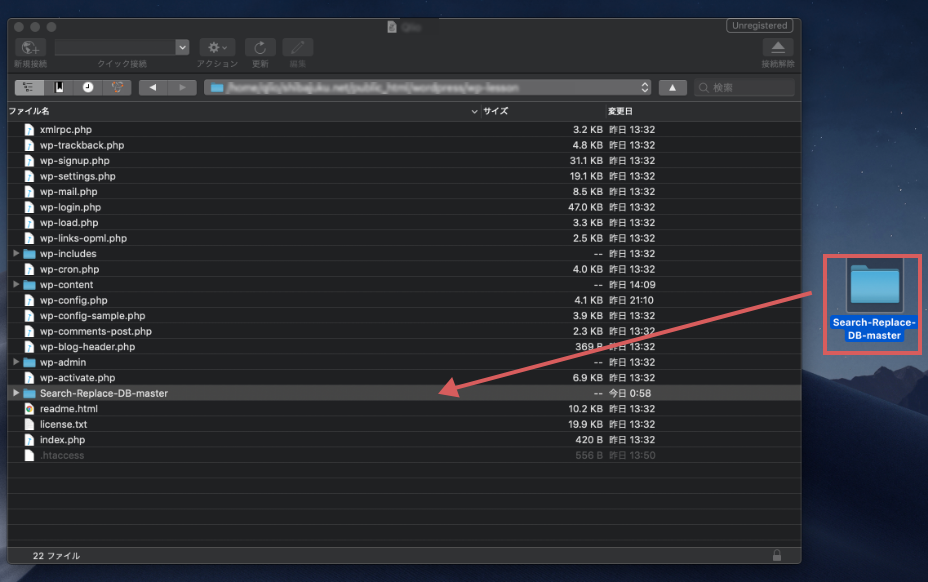Sort by the size column header
928x582 pixels.
(x=496, y=111)
